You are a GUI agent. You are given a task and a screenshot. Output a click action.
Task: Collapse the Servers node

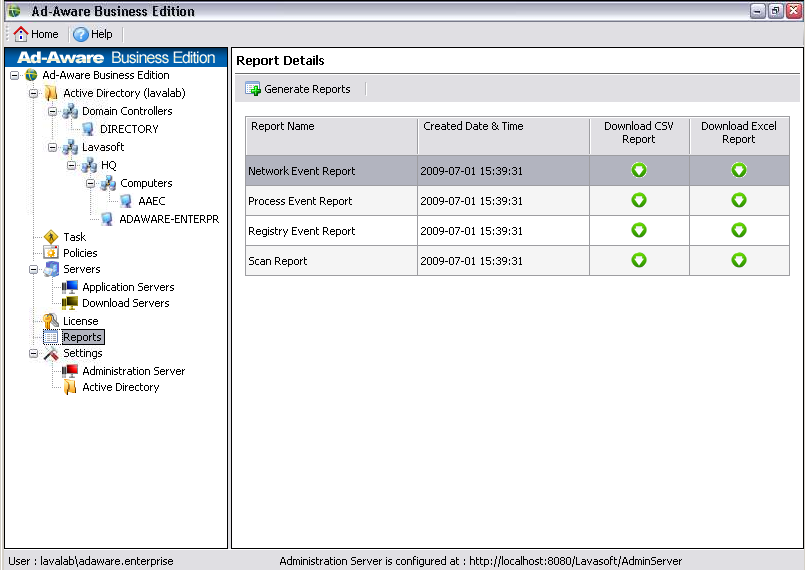pyautogui.click(x=33, y=269)
